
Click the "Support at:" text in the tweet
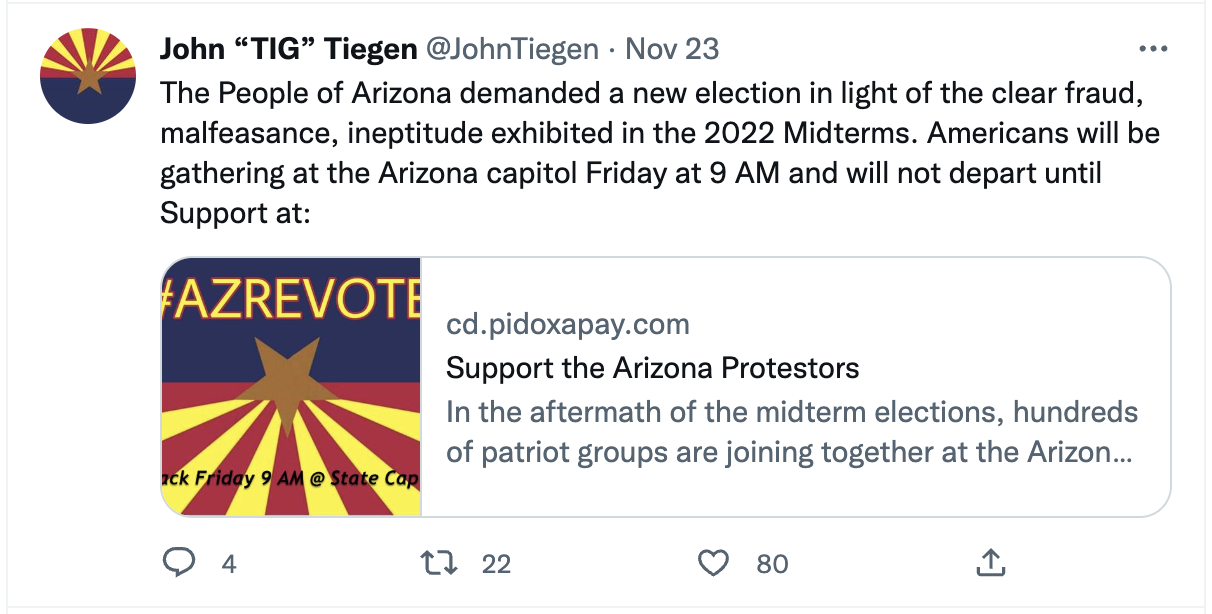pos(236,213)
